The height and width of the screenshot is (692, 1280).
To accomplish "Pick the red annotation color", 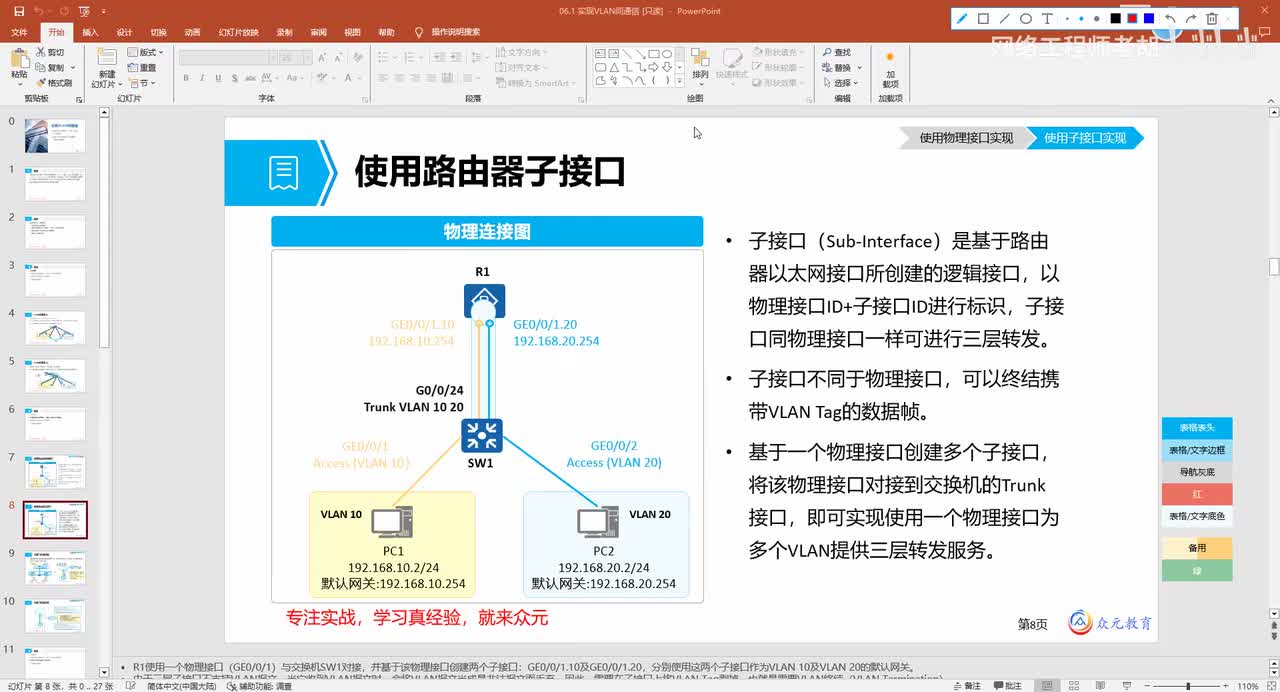I will [1132, 18].
